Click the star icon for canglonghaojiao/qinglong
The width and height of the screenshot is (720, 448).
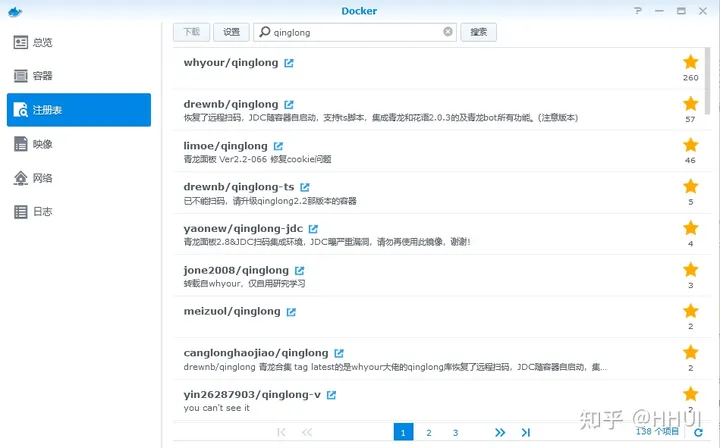coord(690,353)
